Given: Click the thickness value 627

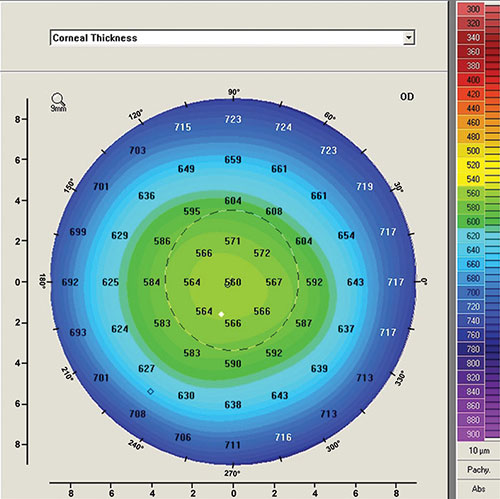Looking at the screenshot, I should 147,369.
